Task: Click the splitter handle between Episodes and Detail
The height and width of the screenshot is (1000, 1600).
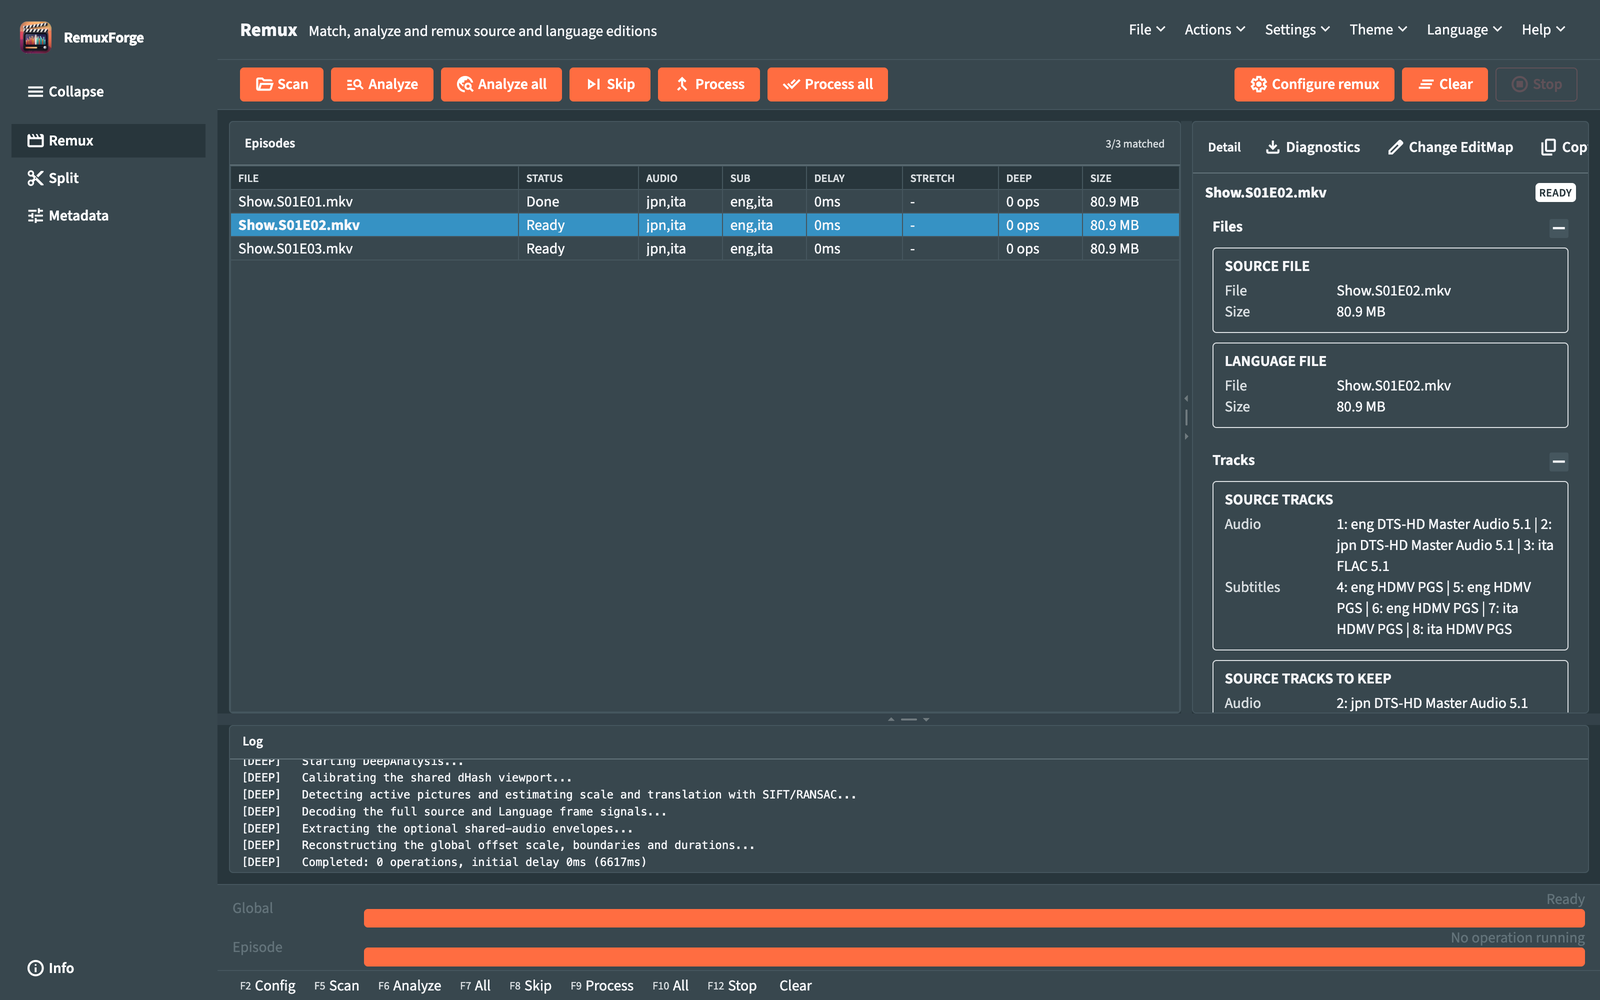Action: [x=1186, y=417]
